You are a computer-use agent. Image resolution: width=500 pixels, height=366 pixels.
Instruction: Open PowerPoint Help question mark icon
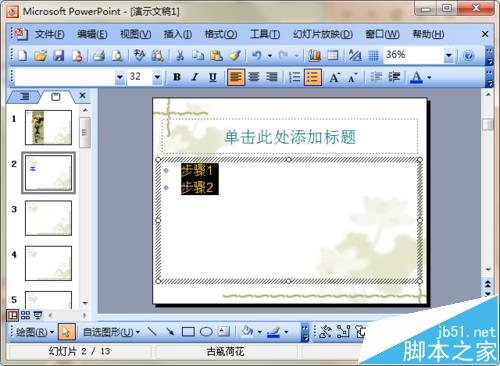pyautogui.click(x=469, y=55)
